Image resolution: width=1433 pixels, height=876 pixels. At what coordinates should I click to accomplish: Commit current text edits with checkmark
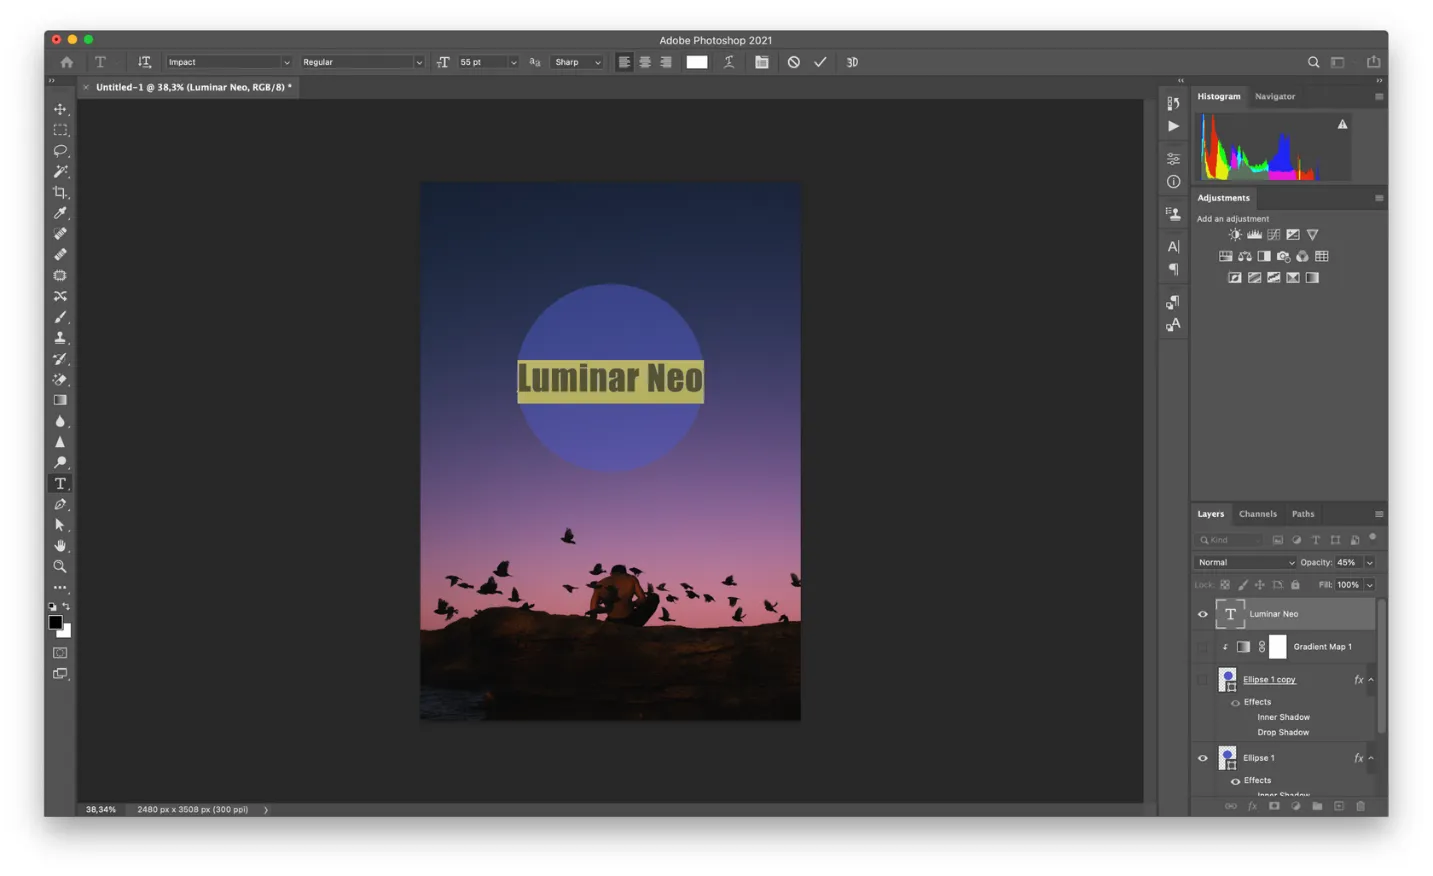(821, 62)
